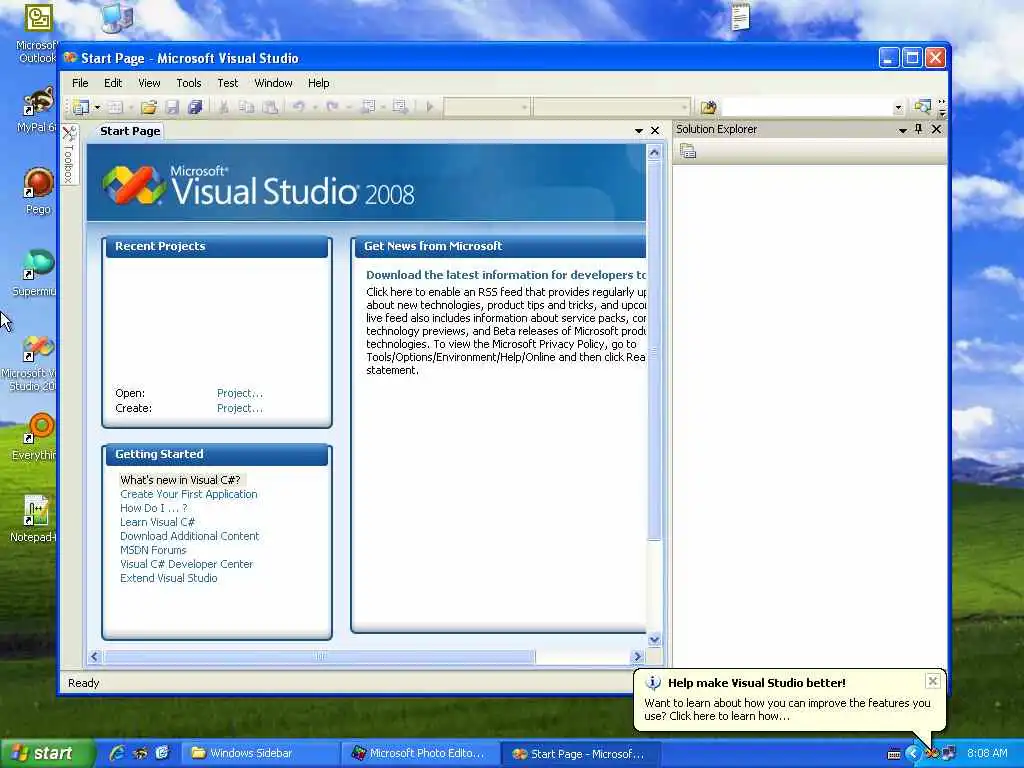Click Start Page scroll up arrow
This screenshot has height=768, width=1024.
coord(654,153)
